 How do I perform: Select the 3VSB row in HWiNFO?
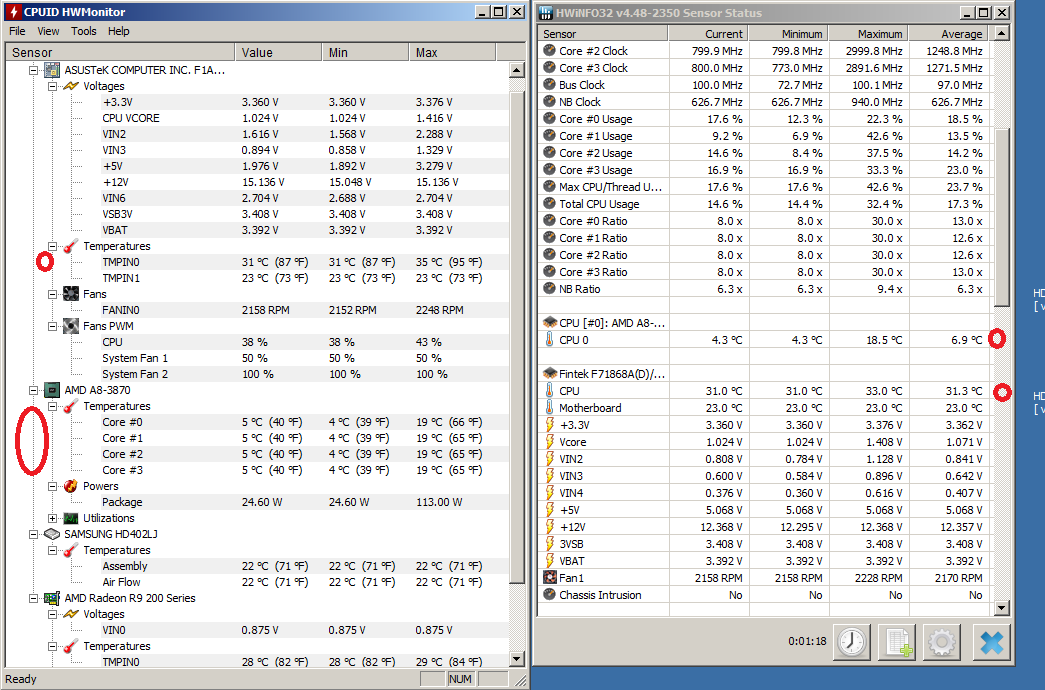coord(764,544)
